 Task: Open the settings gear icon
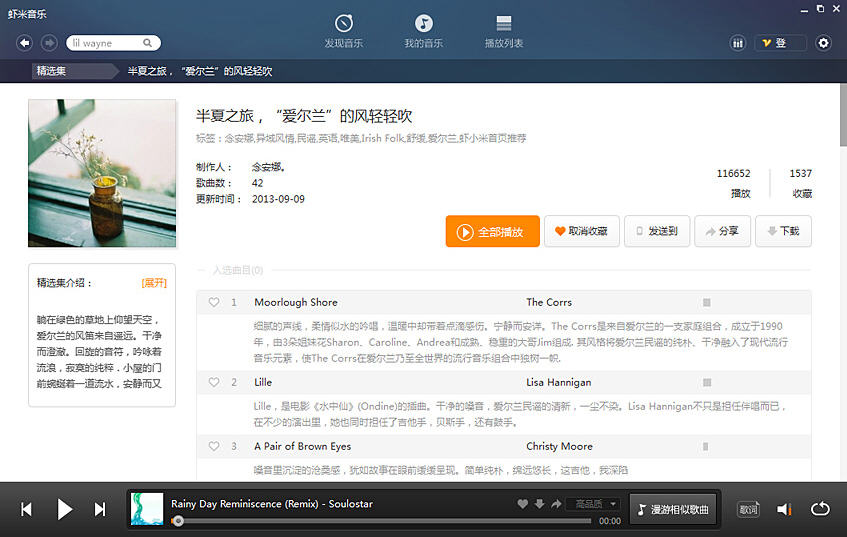pos(823,43)
